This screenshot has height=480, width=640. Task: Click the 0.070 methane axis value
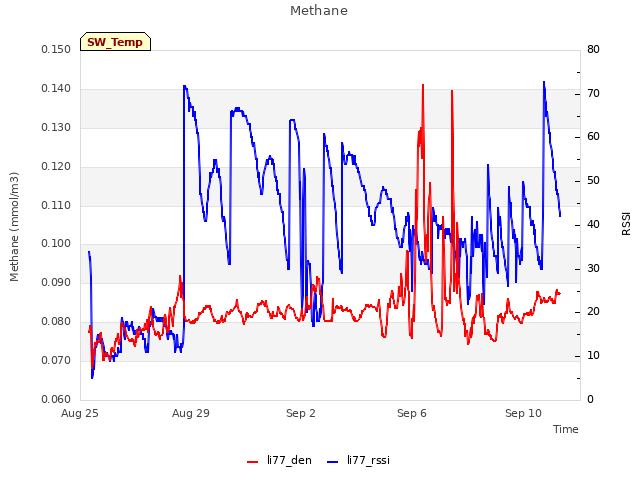click(x=56, y=360)
